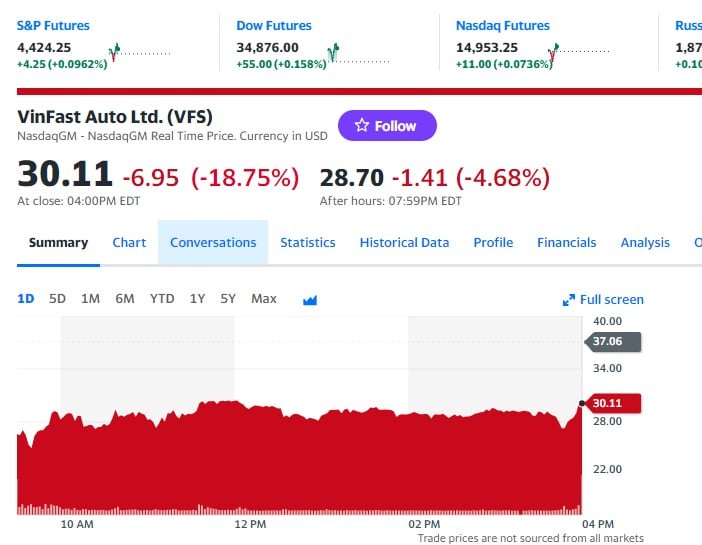The width and height of the screenshot is (702, 545).
Task: Go to the Financials tab
Action: (566, 242)
